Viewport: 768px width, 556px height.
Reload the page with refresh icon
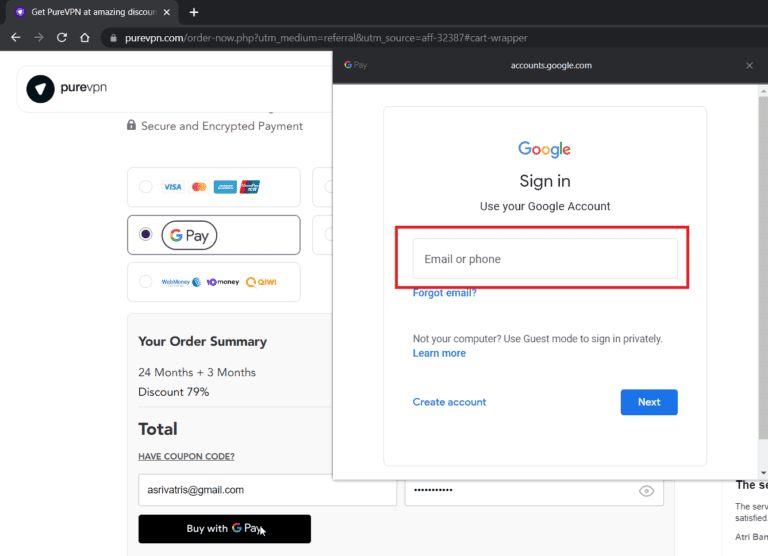pos(62,38)
